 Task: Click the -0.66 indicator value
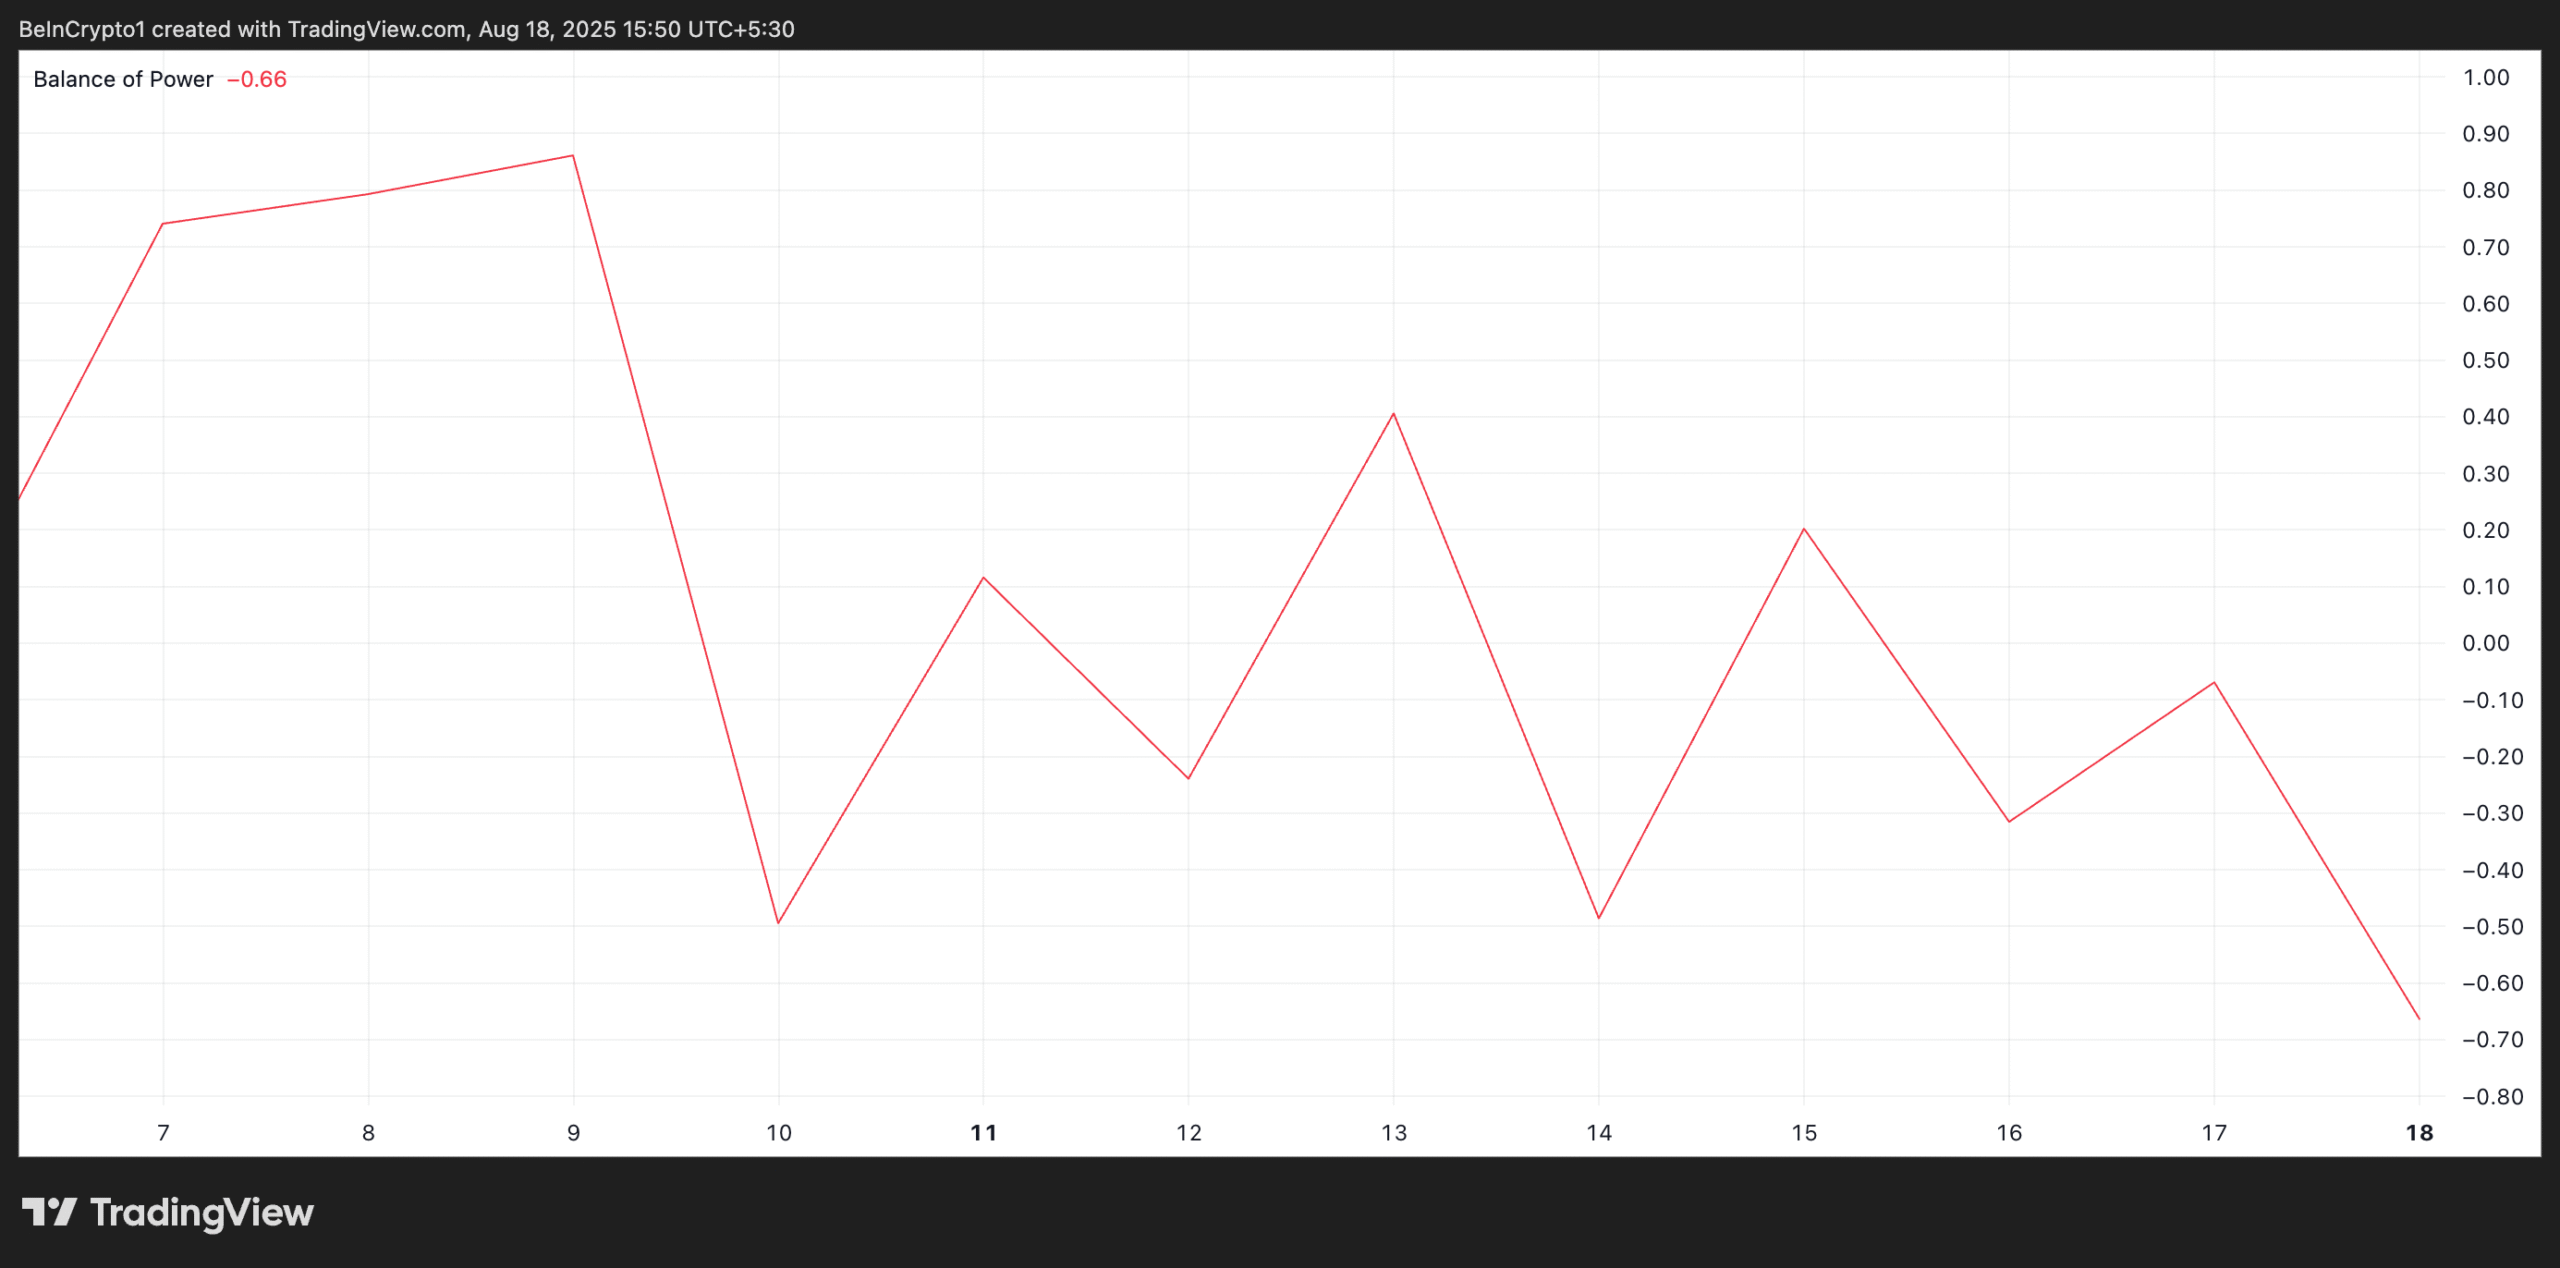coord(257,79)
